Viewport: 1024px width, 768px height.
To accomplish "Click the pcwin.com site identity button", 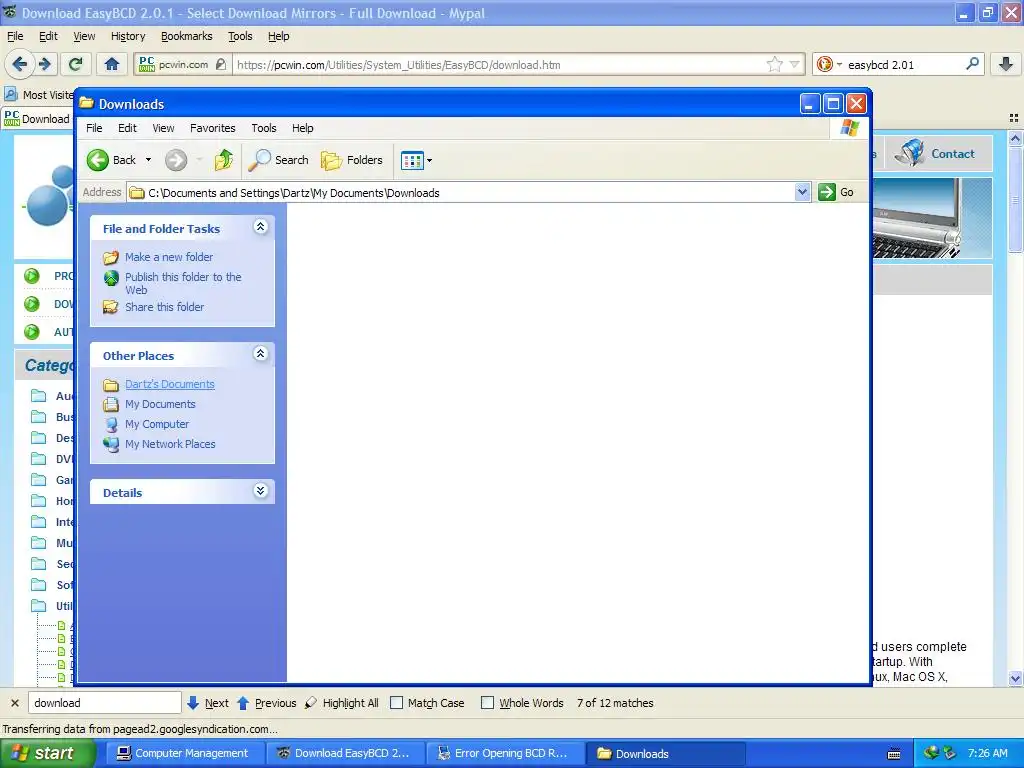I will point(183,64).
